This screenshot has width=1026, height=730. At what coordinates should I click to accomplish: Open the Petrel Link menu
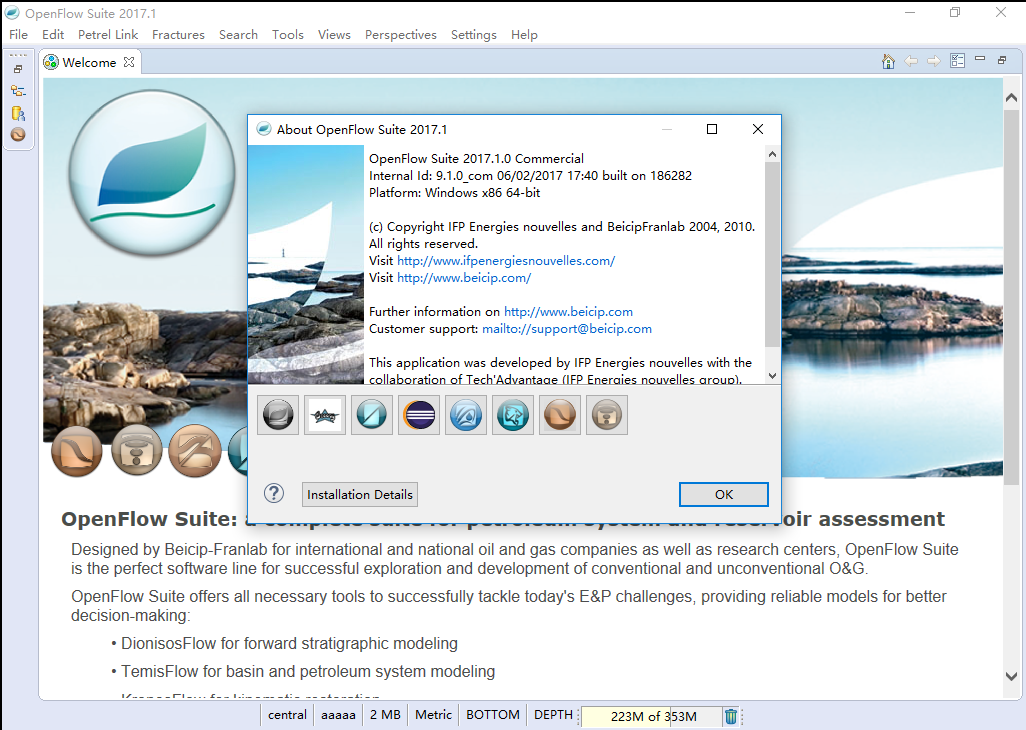coord(108,35)
